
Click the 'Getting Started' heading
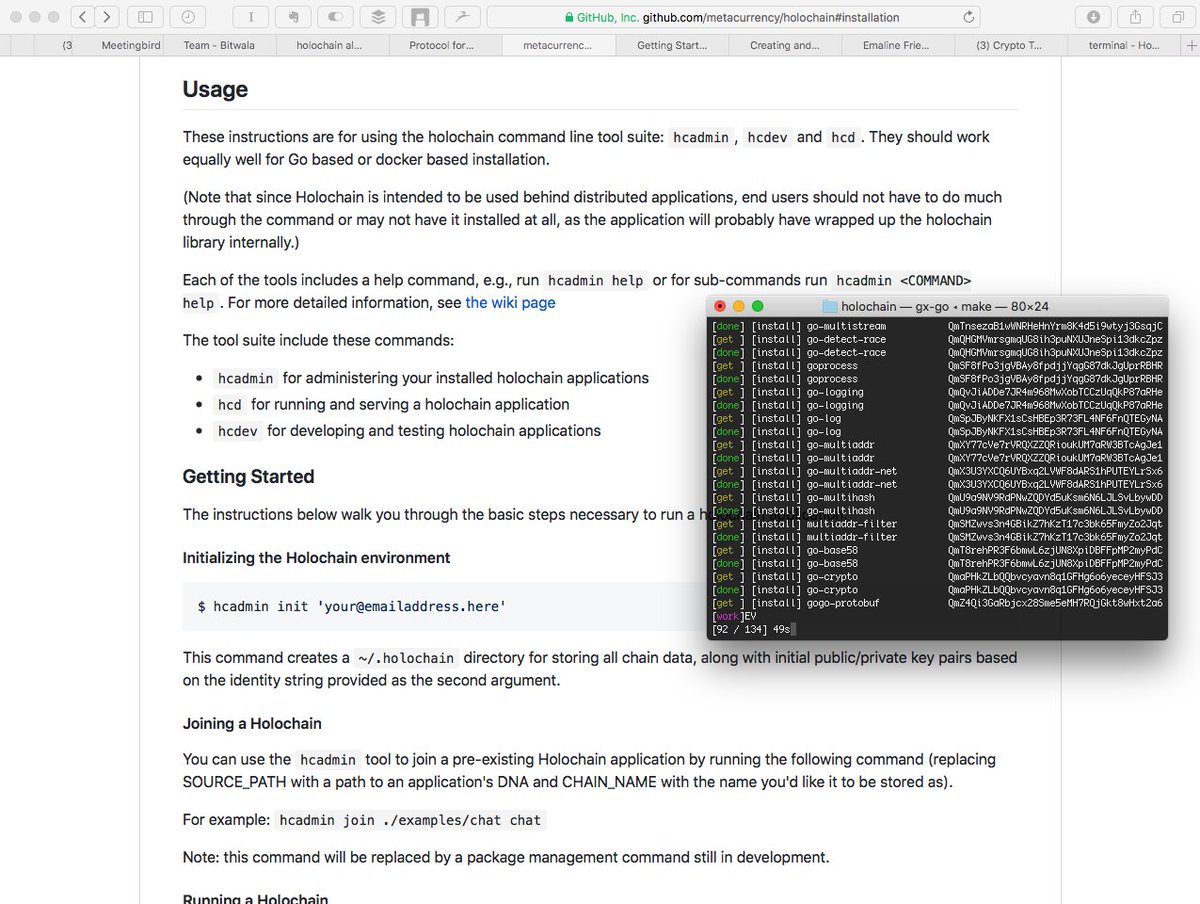(x=248, y=476)
